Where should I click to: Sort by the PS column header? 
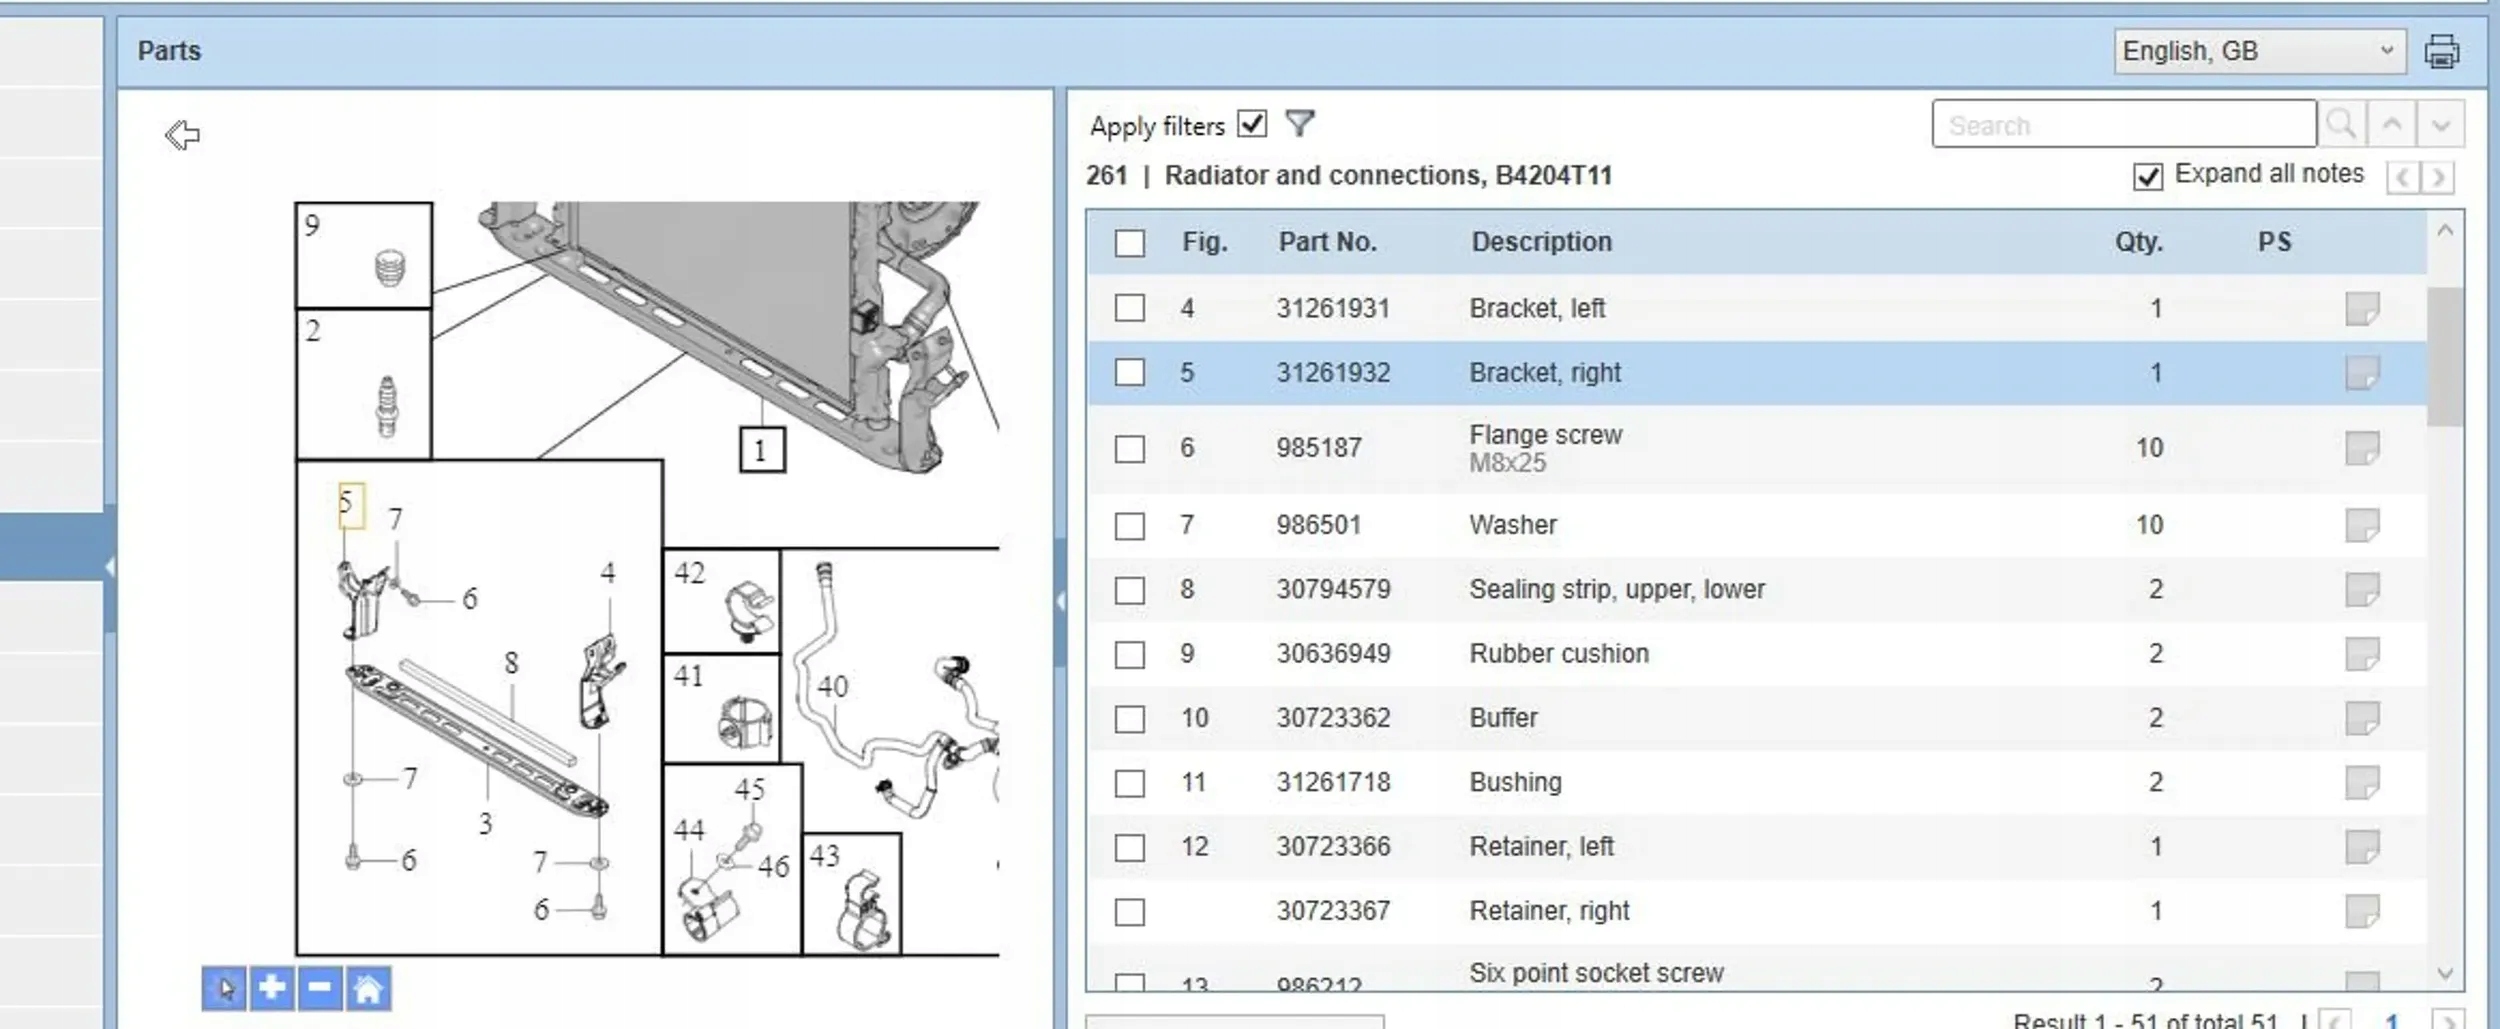click(x=2274, y=242)
